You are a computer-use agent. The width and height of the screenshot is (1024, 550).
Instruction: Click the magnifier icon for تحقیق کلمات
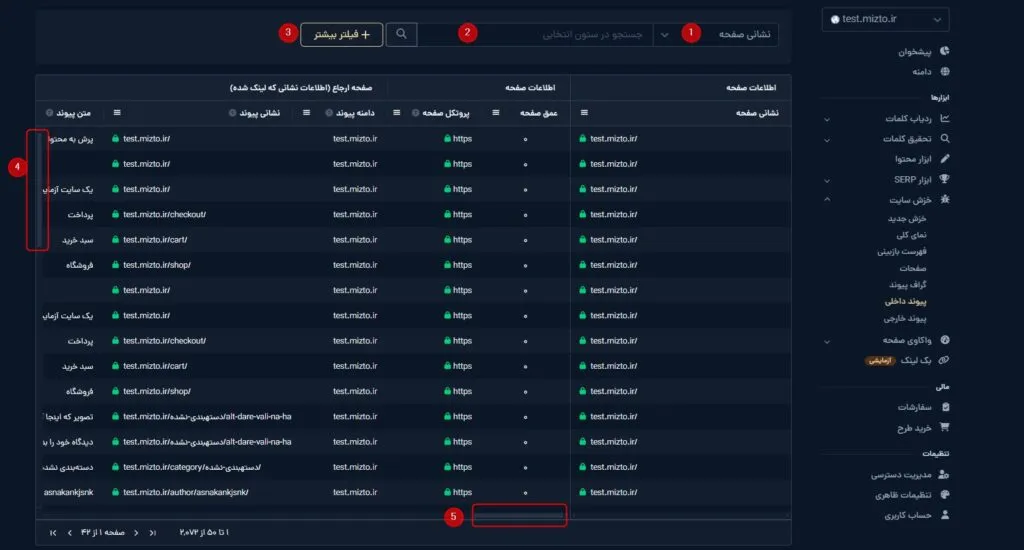tap(944, 138)
